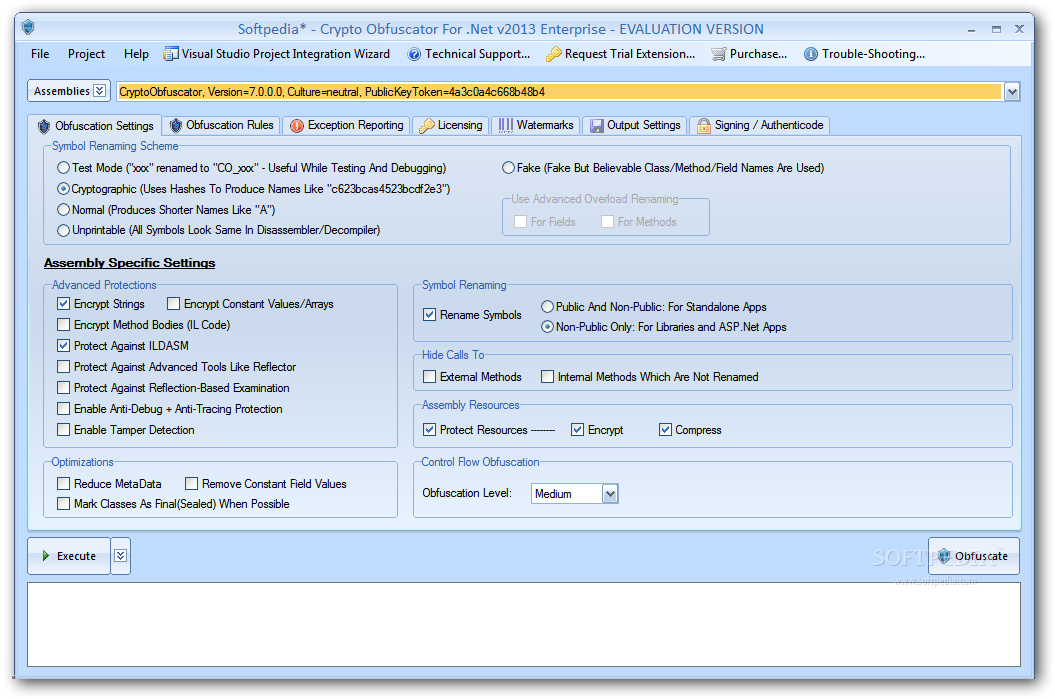Click the shield icon on the Obfuscate button
1055x699 pixels.
944,556
